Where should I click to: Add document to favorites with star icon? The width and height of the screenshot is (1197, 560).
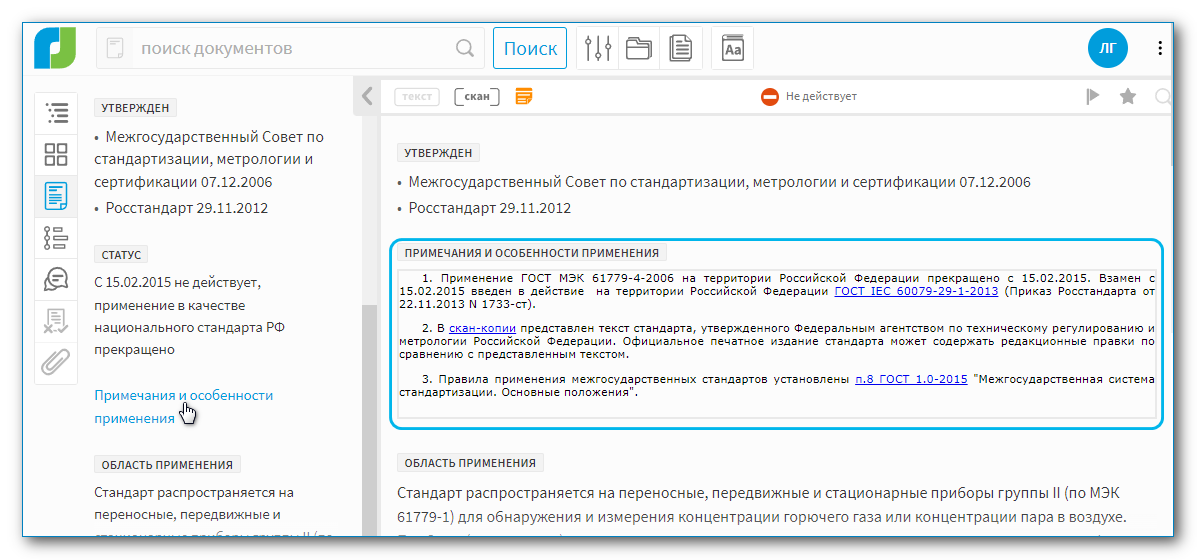click(x=1128, y=96)
